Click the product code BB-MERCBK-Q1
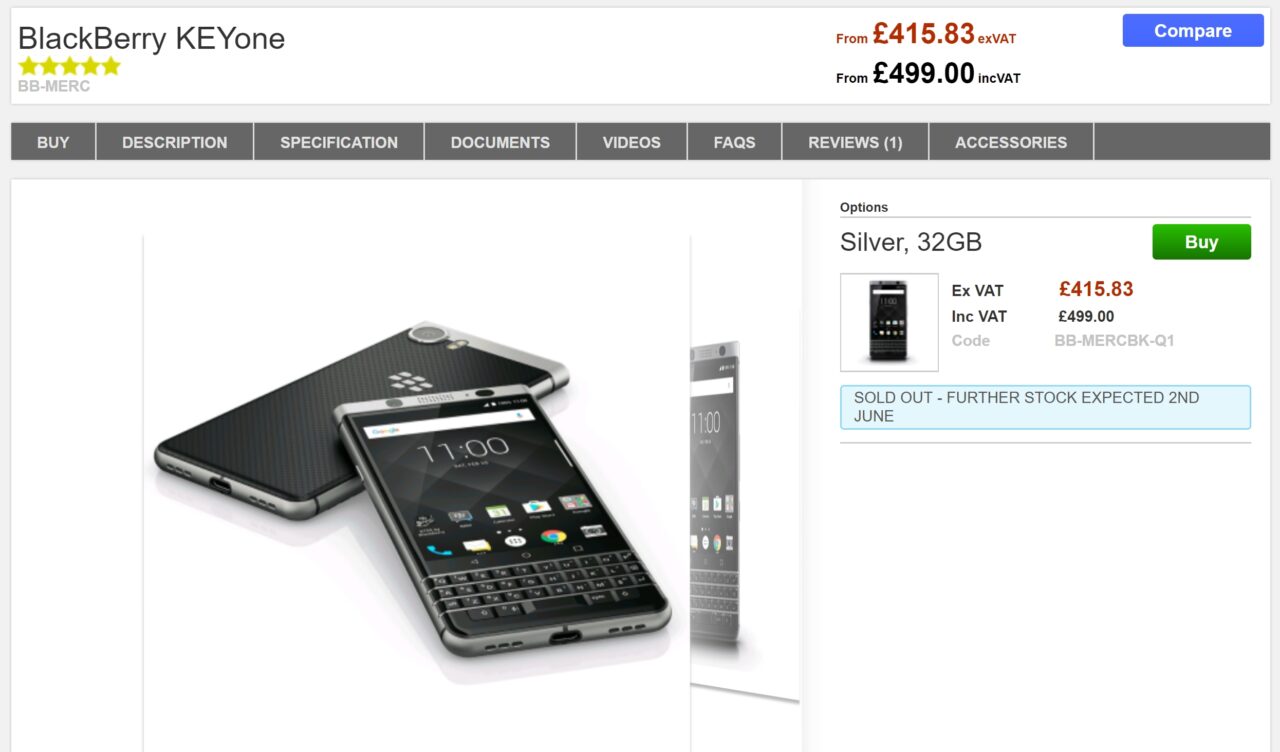Screen dimensions: 1280x752 pos(1114,340)
